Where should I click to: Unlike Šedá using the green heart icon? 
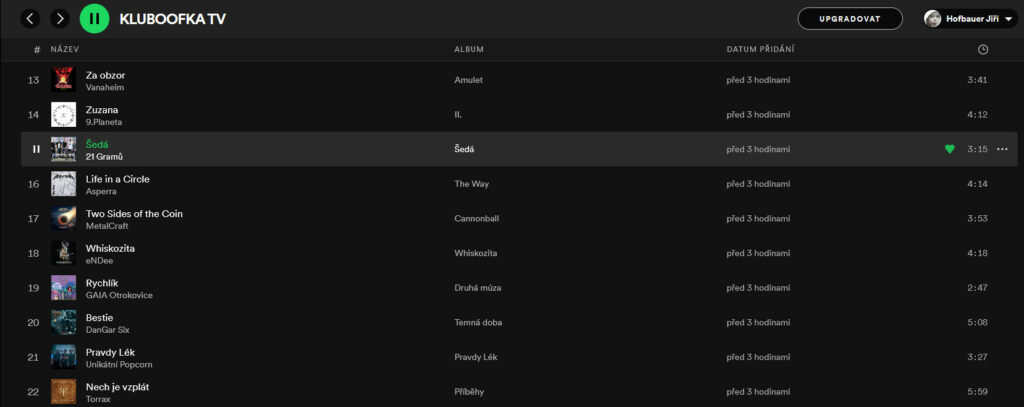coord(950,149)
